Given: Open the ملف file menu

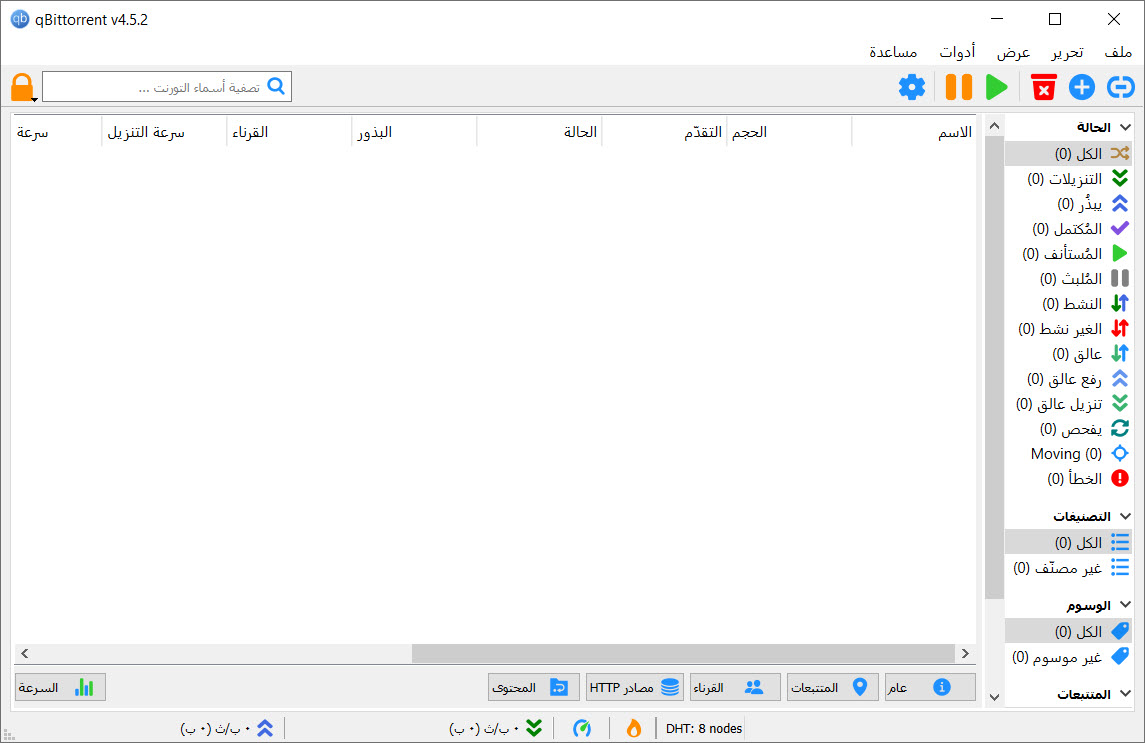Looking at the screenshot, I should coord(1118,52).
